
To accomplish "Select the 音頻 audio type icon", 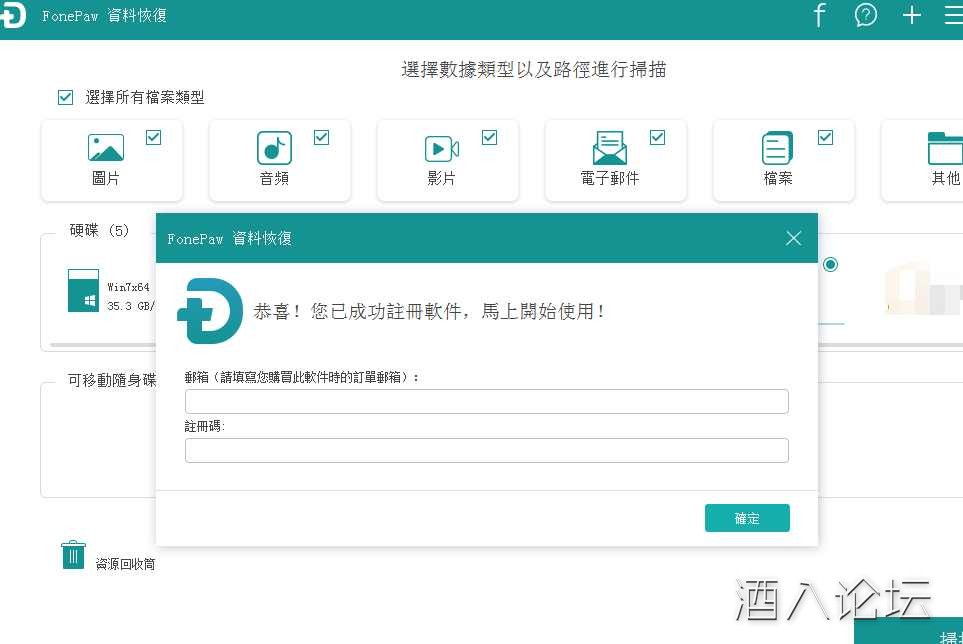I will tap(274, 147).
